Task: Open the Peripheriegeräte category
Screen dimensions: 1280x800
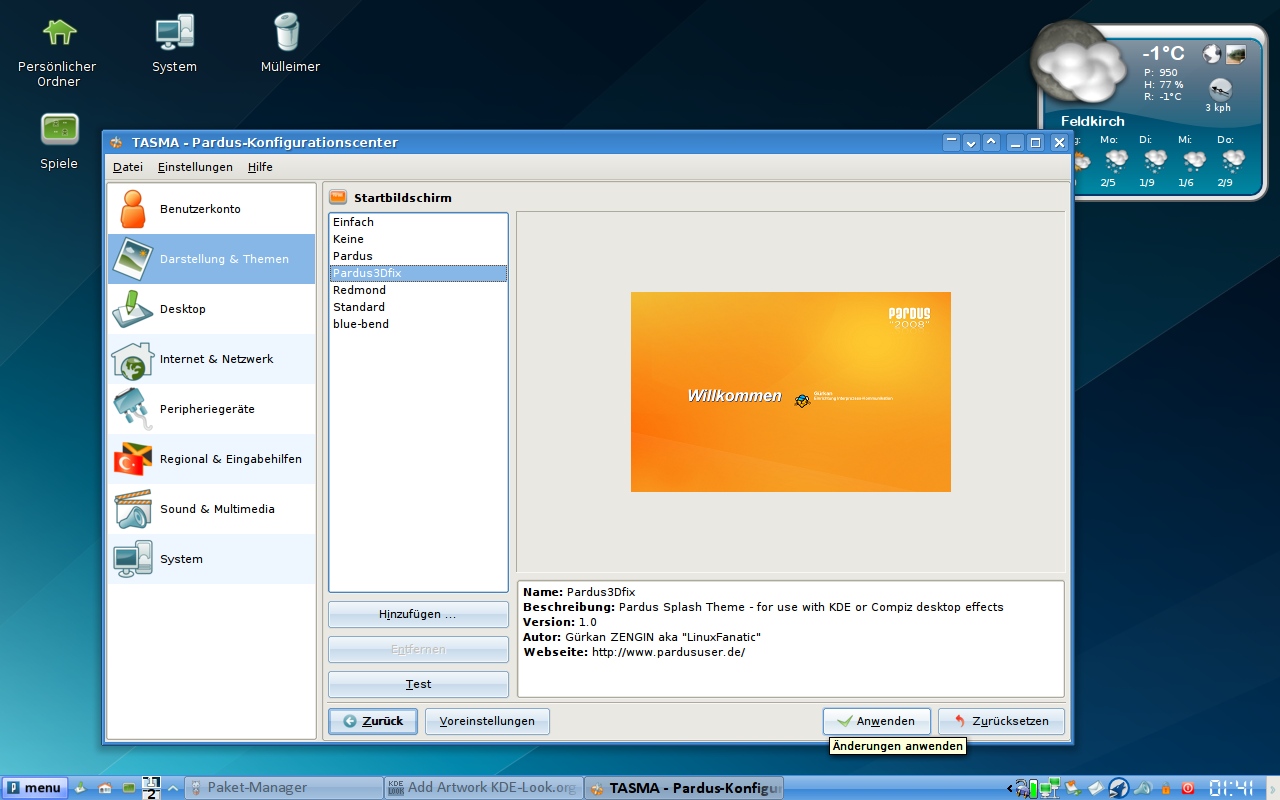Action: tap(211, 409)
